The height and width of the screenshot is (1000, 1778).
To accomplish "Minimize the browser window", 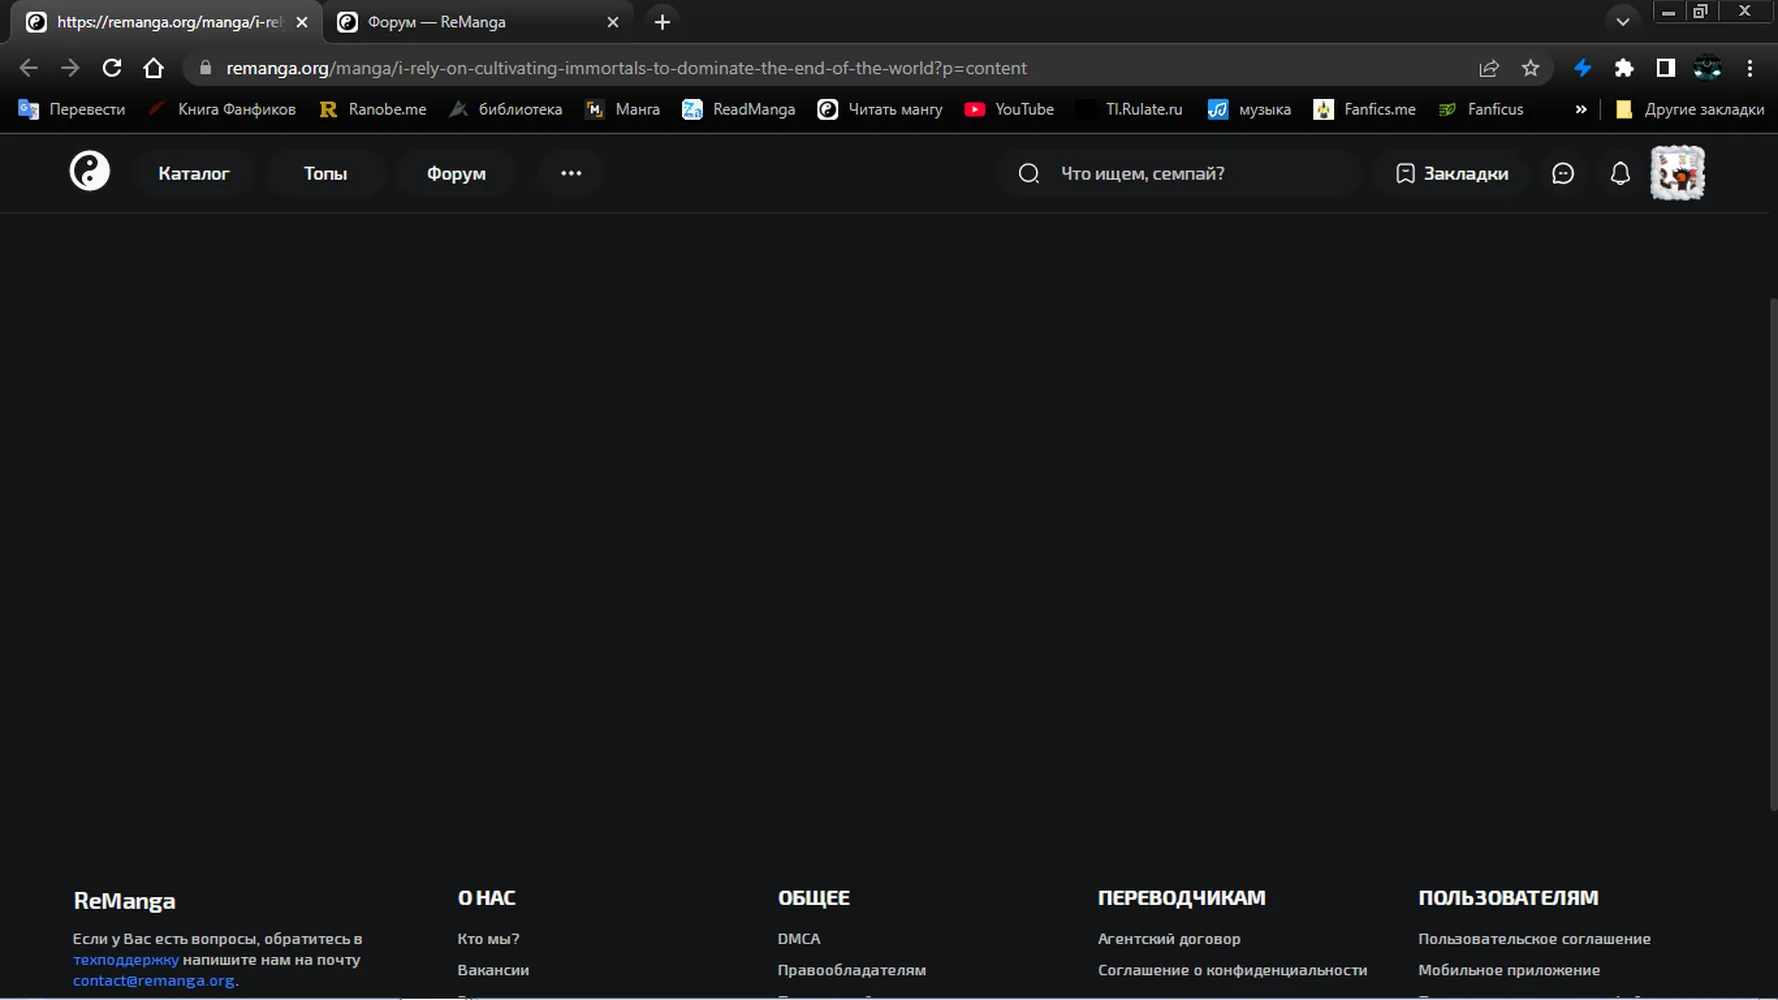I will (1668, 12).
